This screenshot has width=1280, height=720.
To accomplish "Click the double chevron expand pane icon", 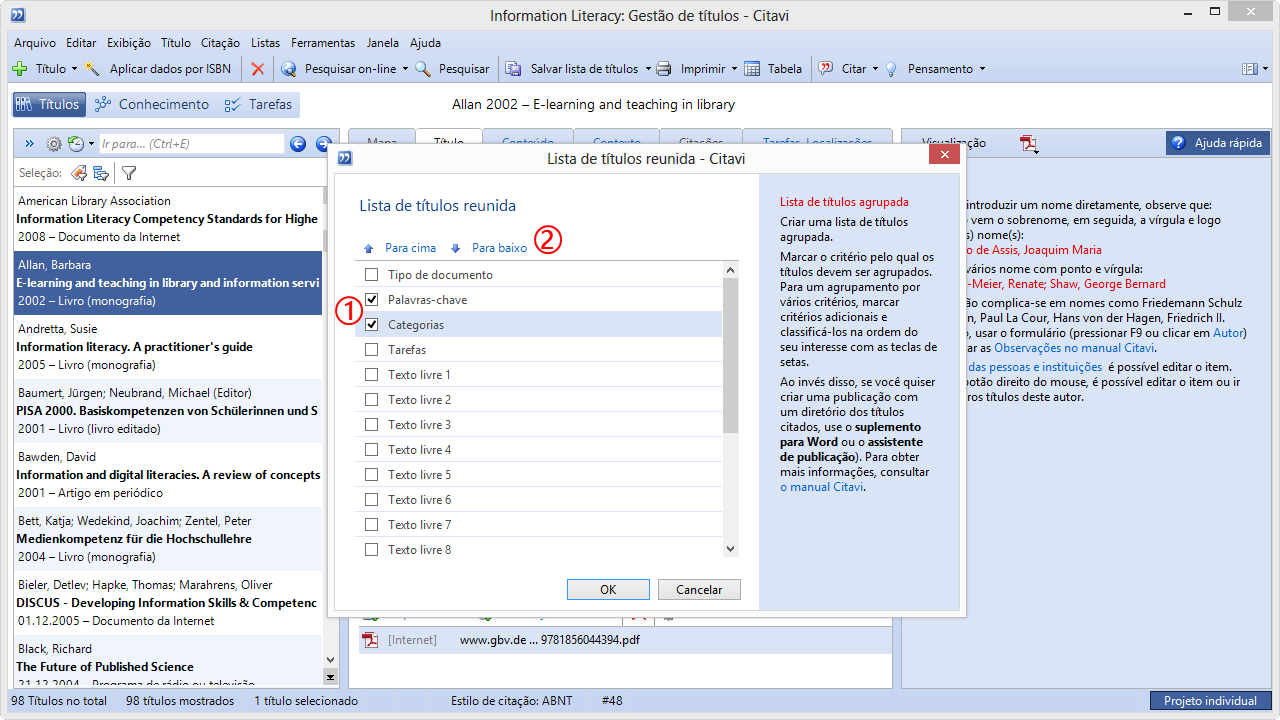I will [29, 144].
